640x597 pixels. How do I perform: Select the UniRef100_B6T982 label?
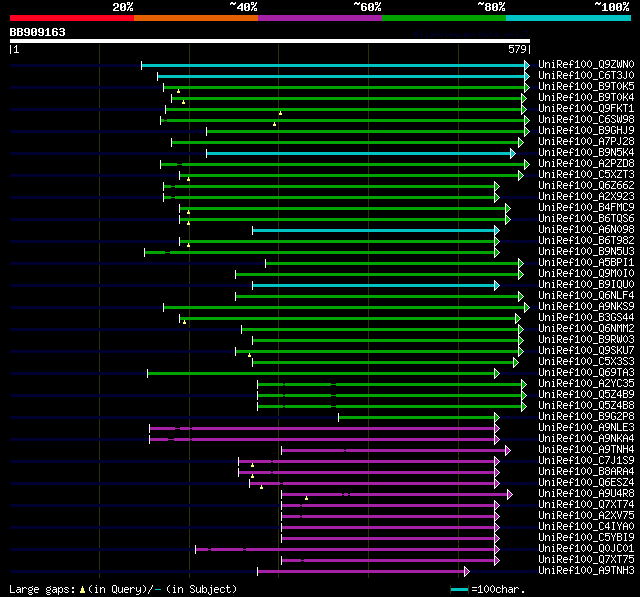(x=586, y=241)
